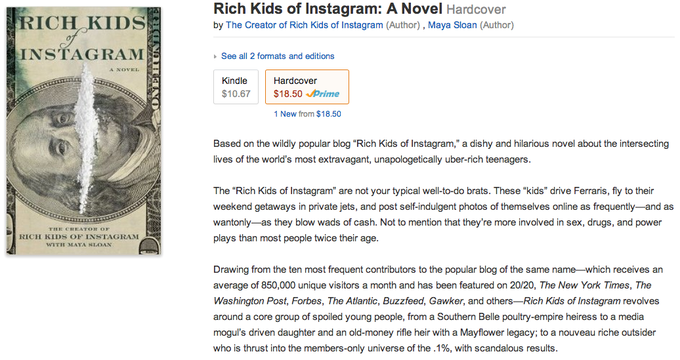Click the Prime logo icon
The height and width of the screenshot is (360, 680).
(323, 94)
